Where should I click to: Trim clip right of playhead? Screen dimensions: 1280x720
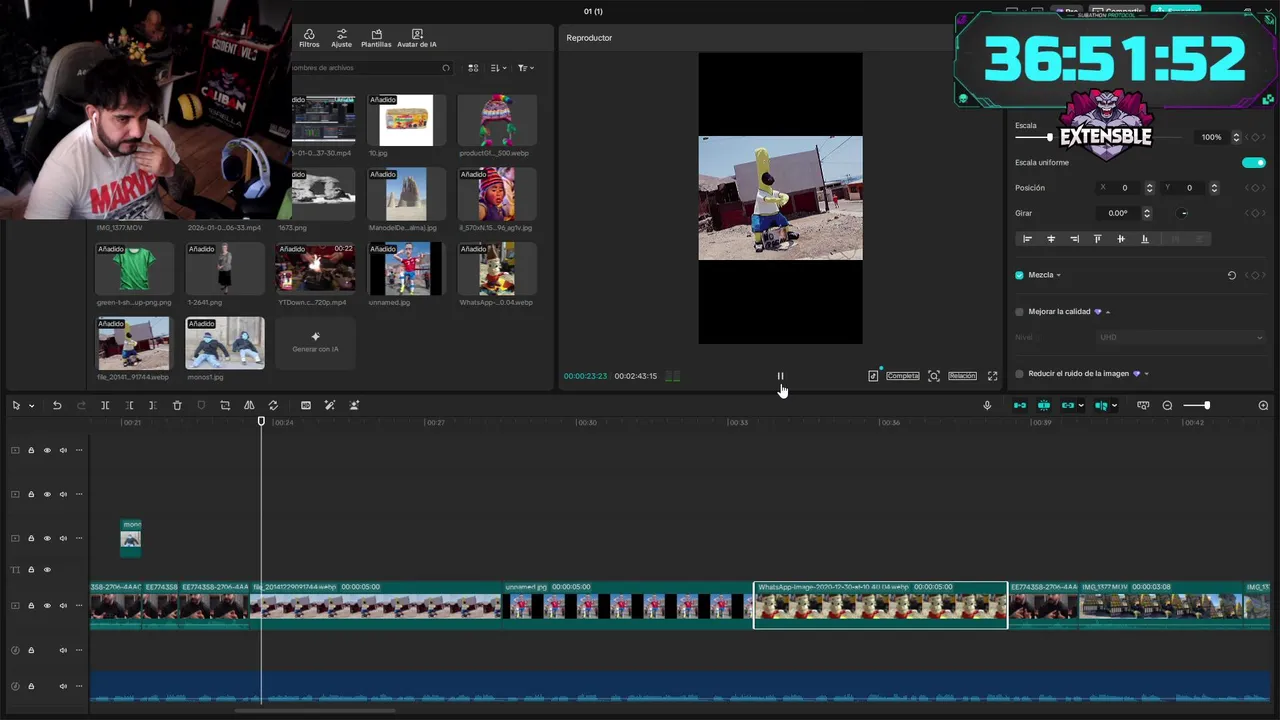152,405
